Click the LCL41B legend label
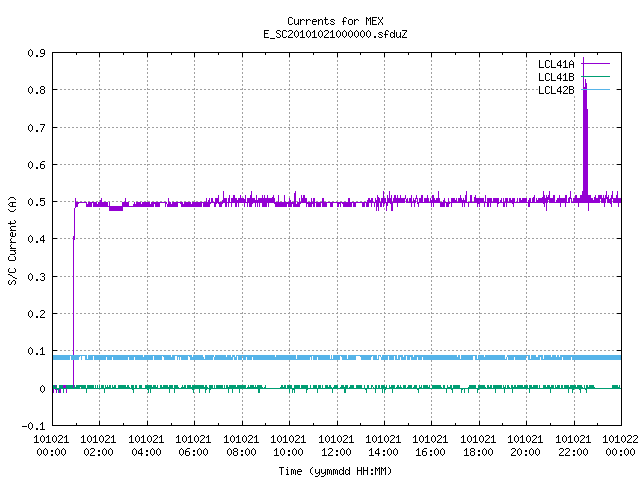This screenshot has width=640, height=480. (556, 77)
